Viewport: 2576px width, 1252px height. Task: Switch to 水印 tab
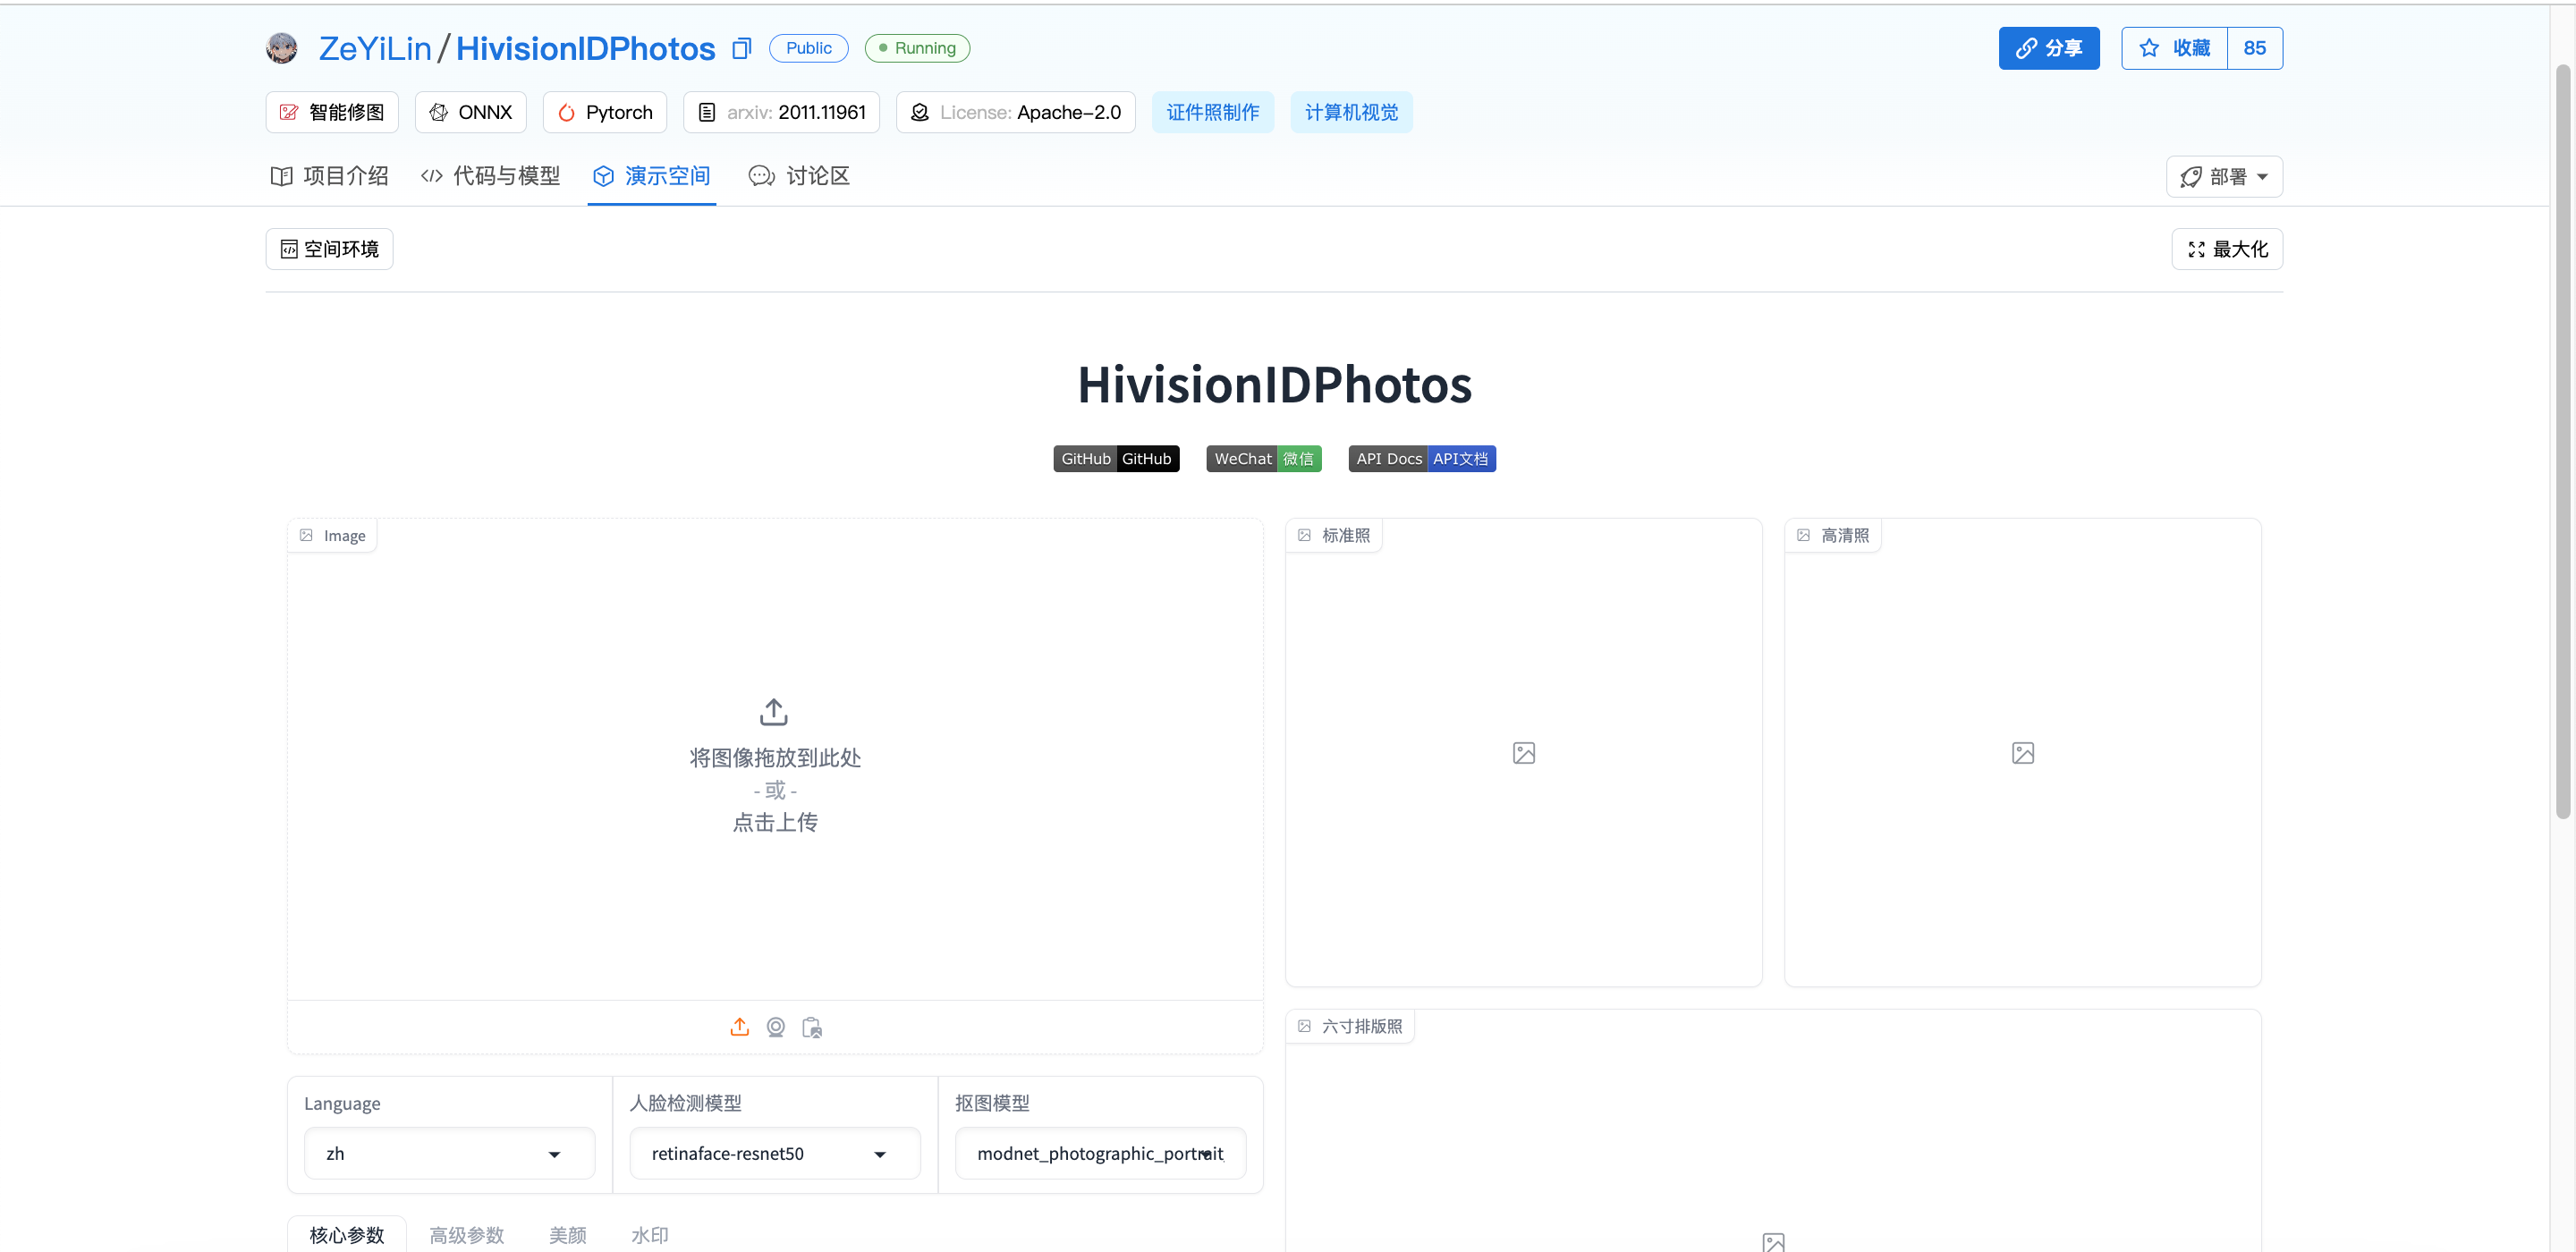(650, 1234)
